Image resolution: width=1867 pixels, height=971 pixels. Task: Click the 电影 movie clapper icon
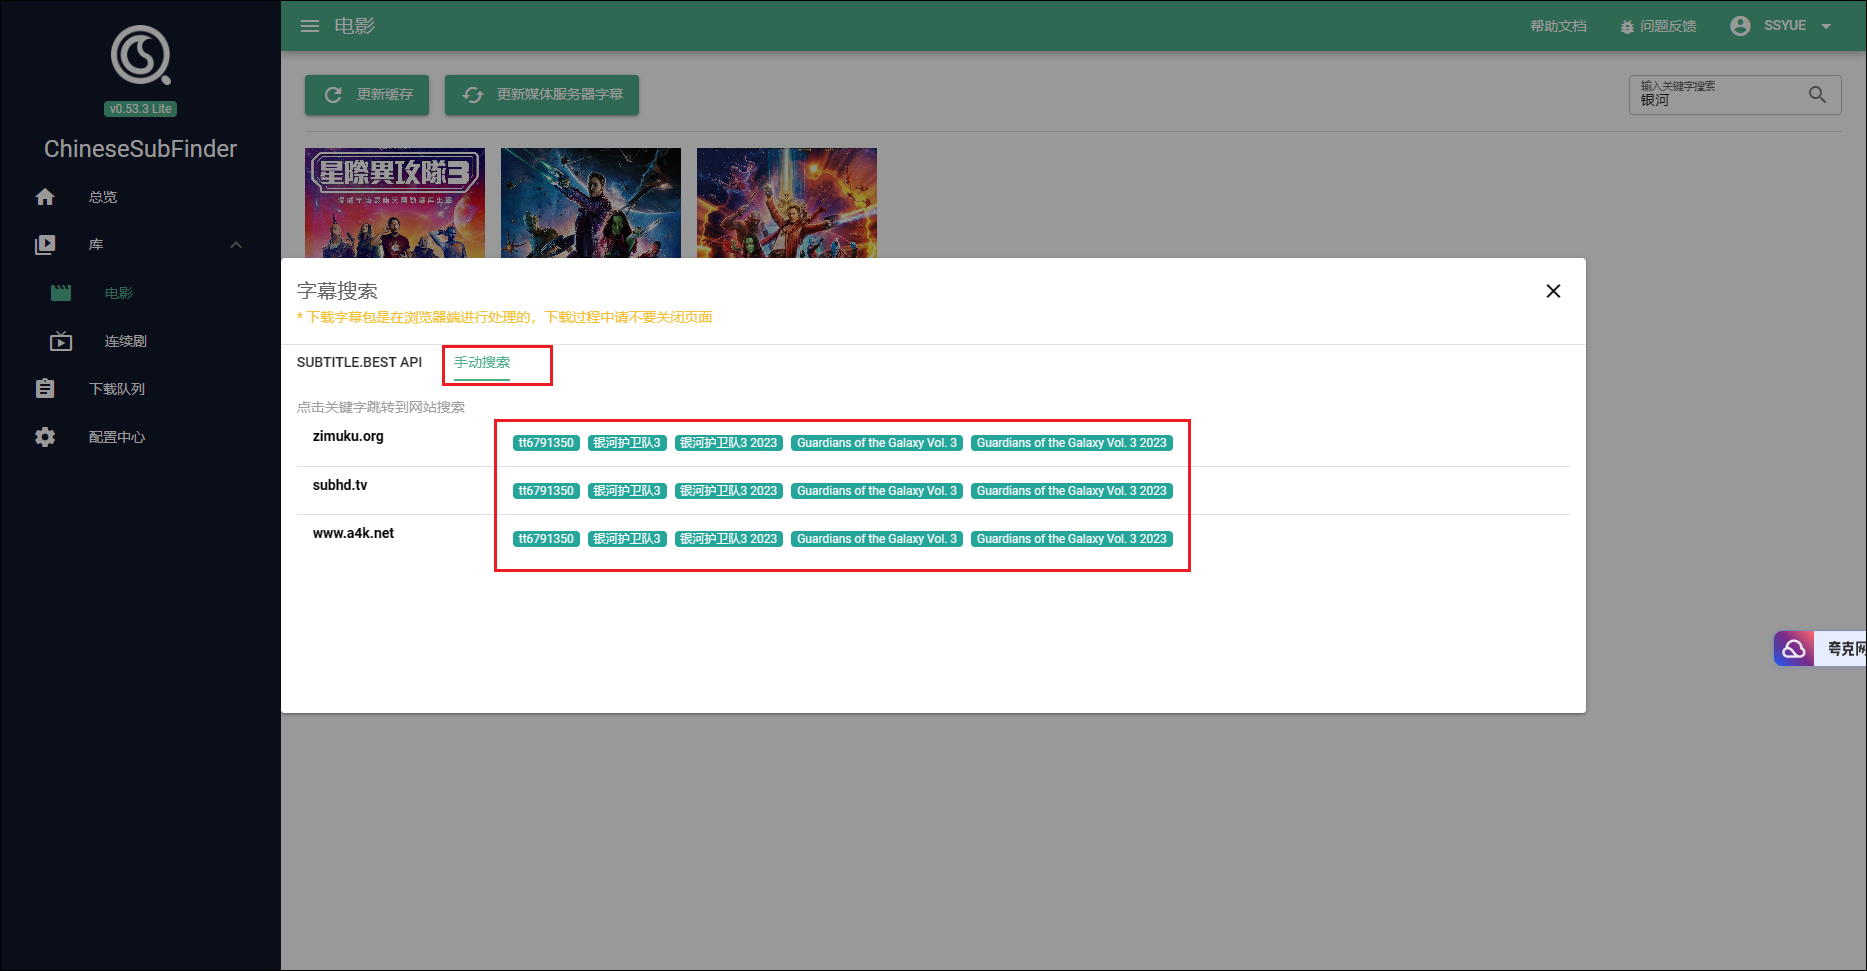pyautogui.click(x=61, y=293)
